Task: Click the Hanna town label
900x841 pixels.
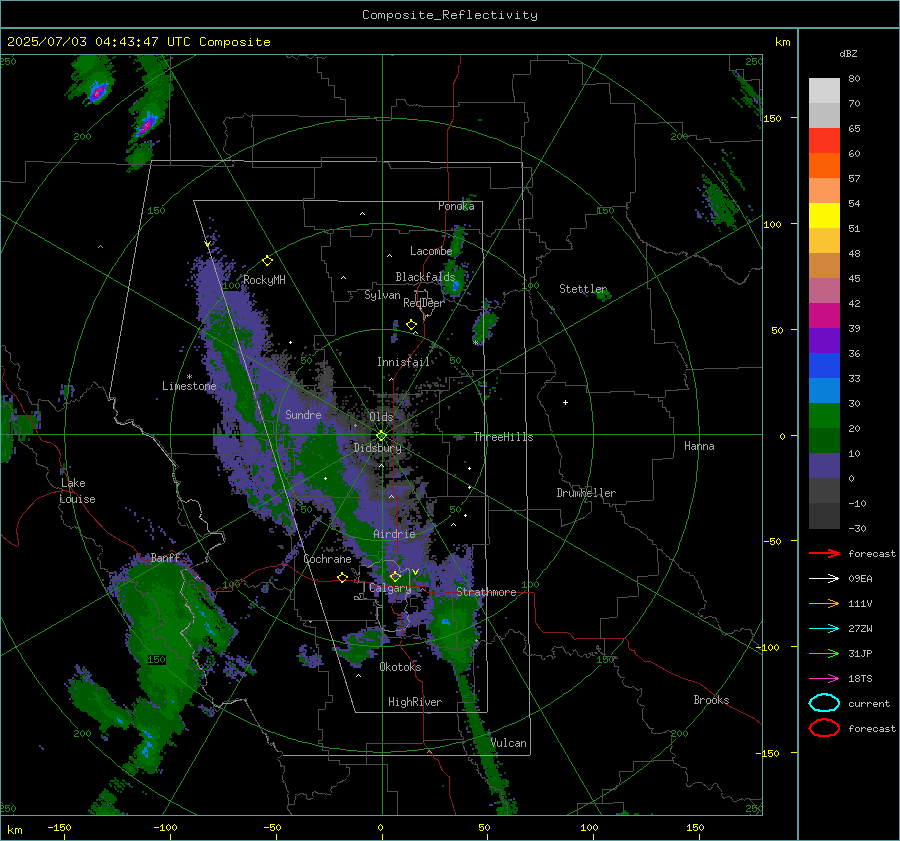Action: coord(699,446)
